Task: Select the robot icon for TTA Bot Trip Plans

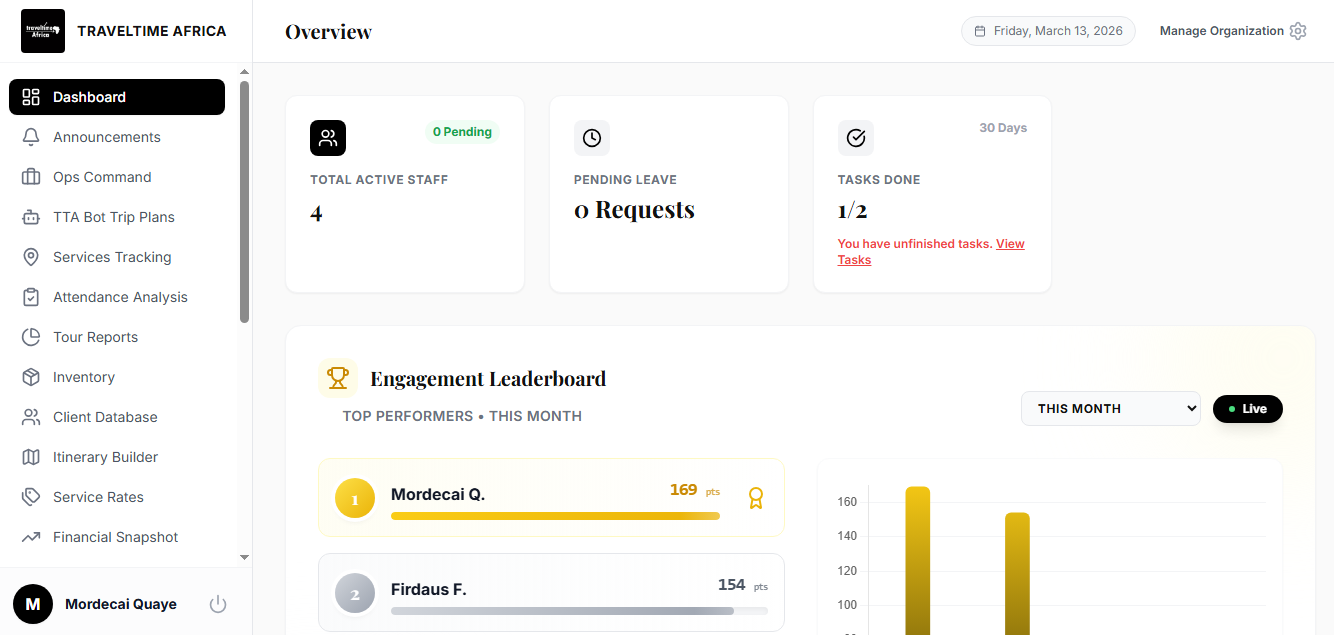Action: [x=31, y=217]
